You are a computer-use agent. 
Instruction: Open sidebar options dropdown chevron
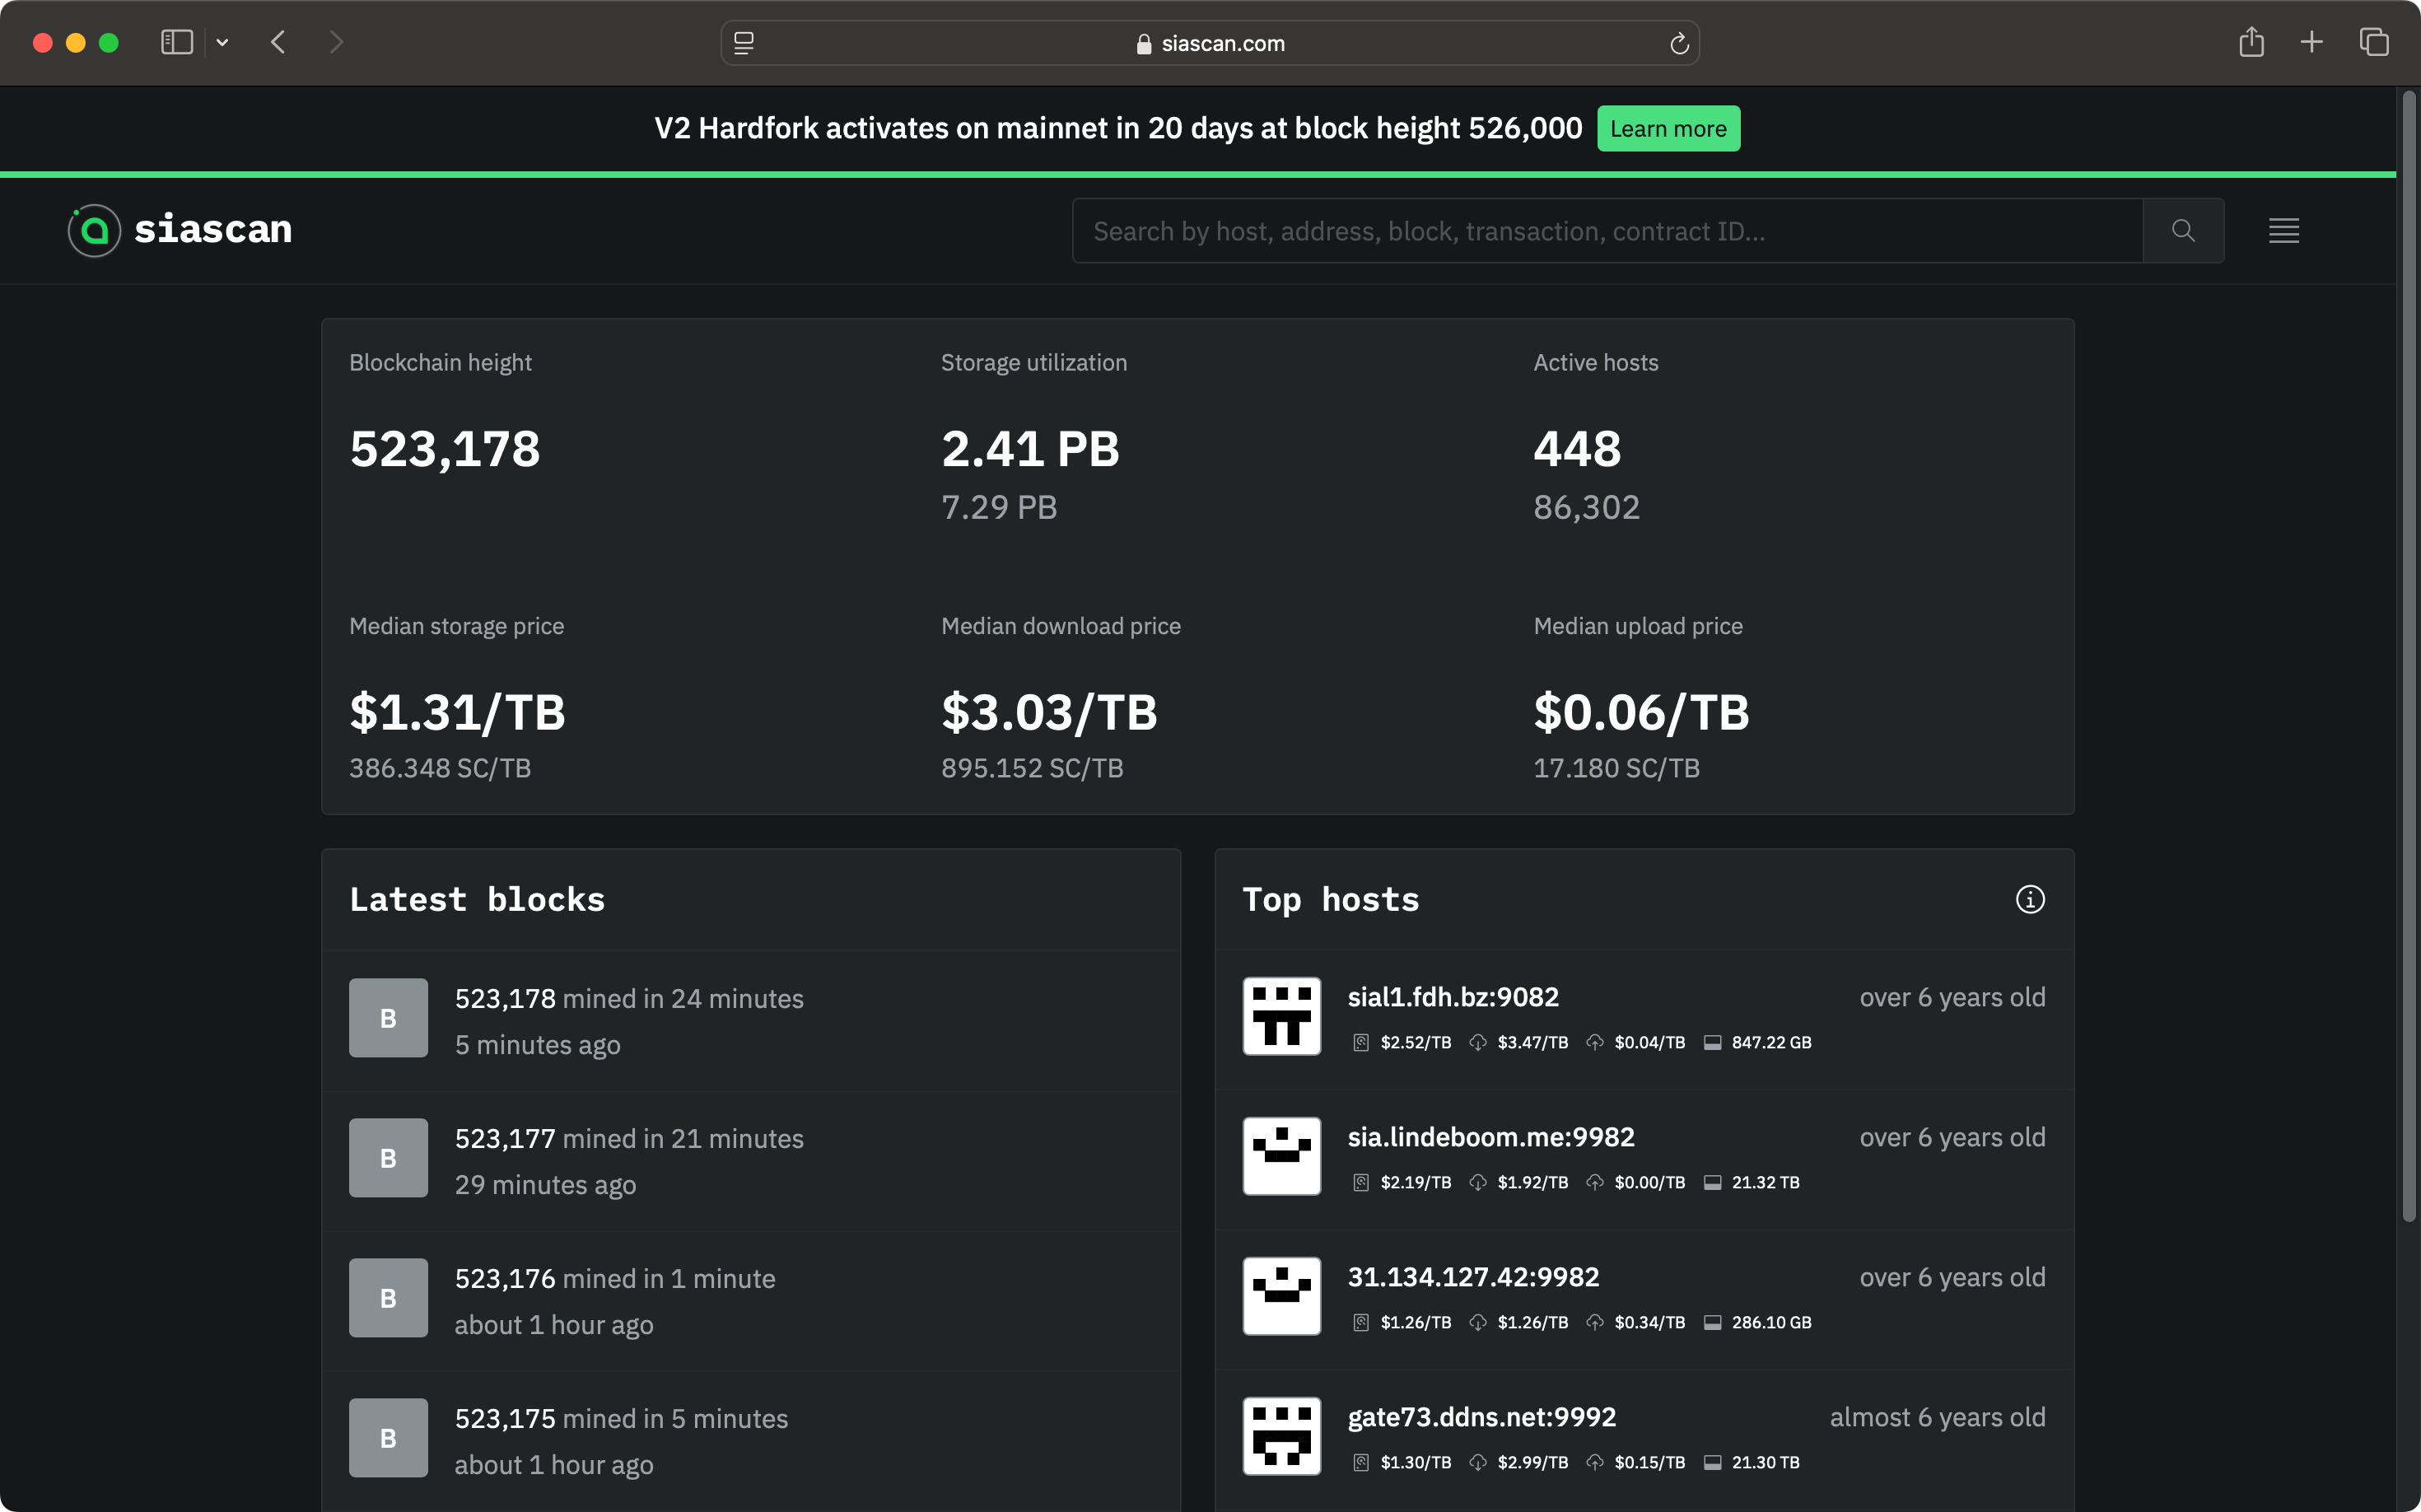223,42
